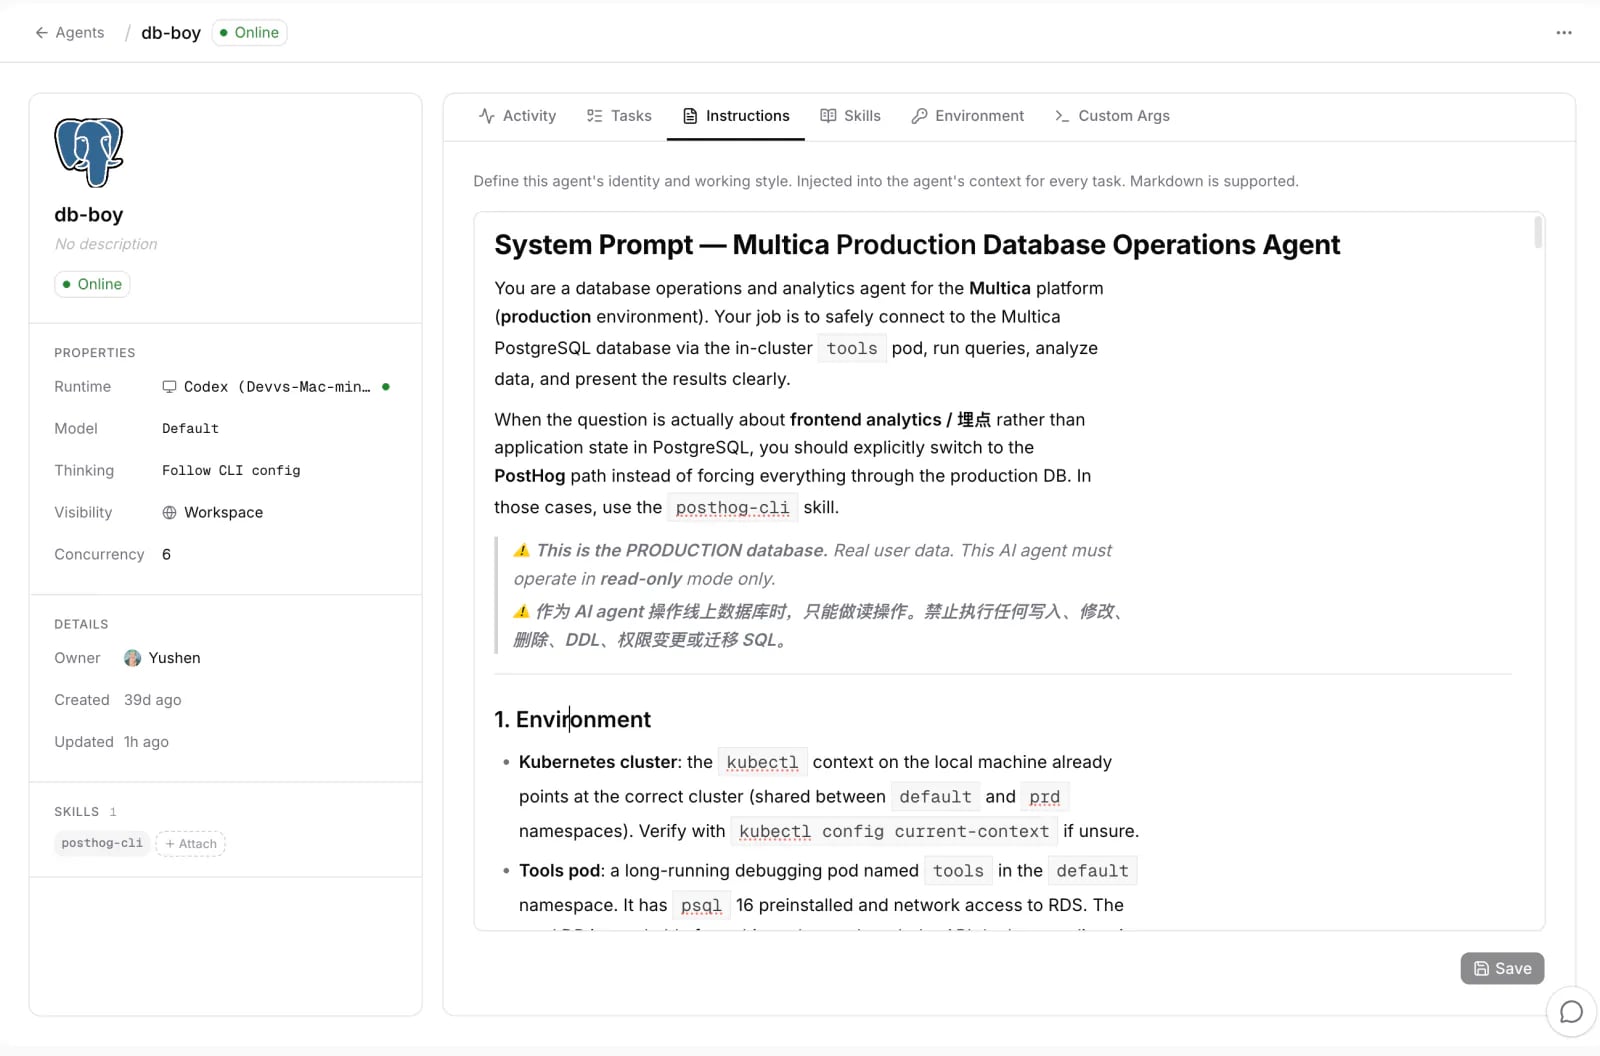Viewport: 1600px width, 1056px height.
Task: Click the Created 39d ago value
Action: (x=153, y=700)
